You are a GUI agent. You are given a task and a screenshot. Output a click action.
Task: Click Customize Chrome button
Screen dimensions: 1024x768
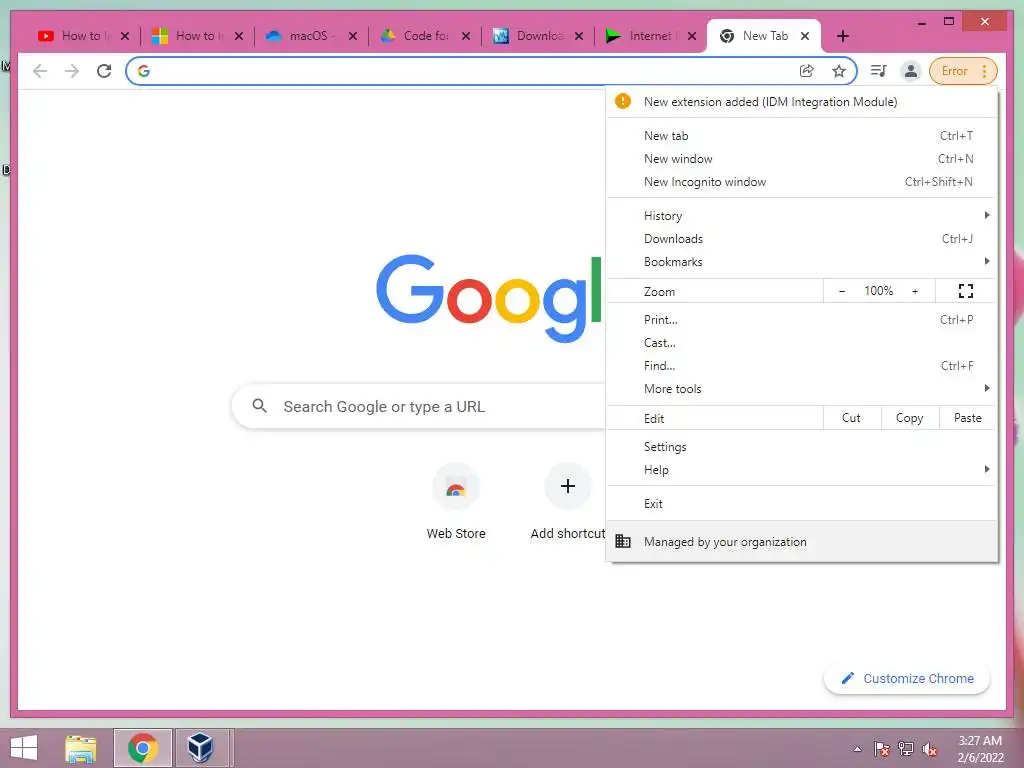pos(907,679)
